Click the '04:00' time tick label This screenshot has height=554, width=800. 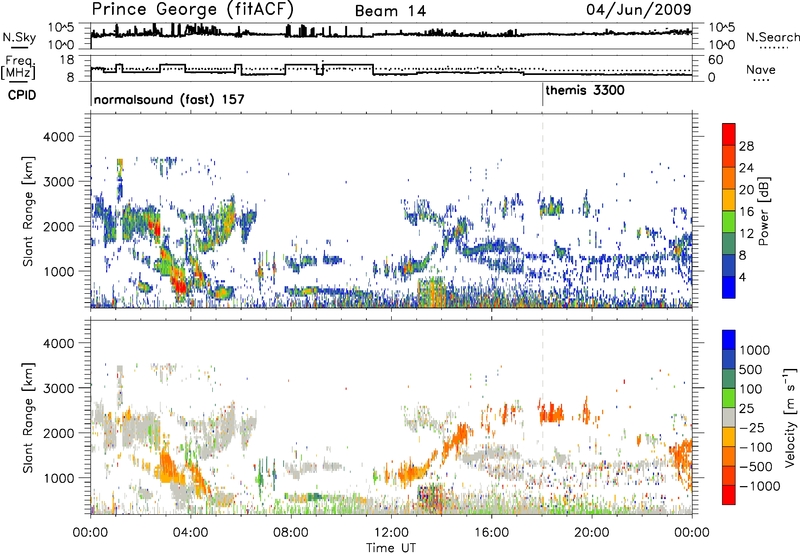pos(190,533)
